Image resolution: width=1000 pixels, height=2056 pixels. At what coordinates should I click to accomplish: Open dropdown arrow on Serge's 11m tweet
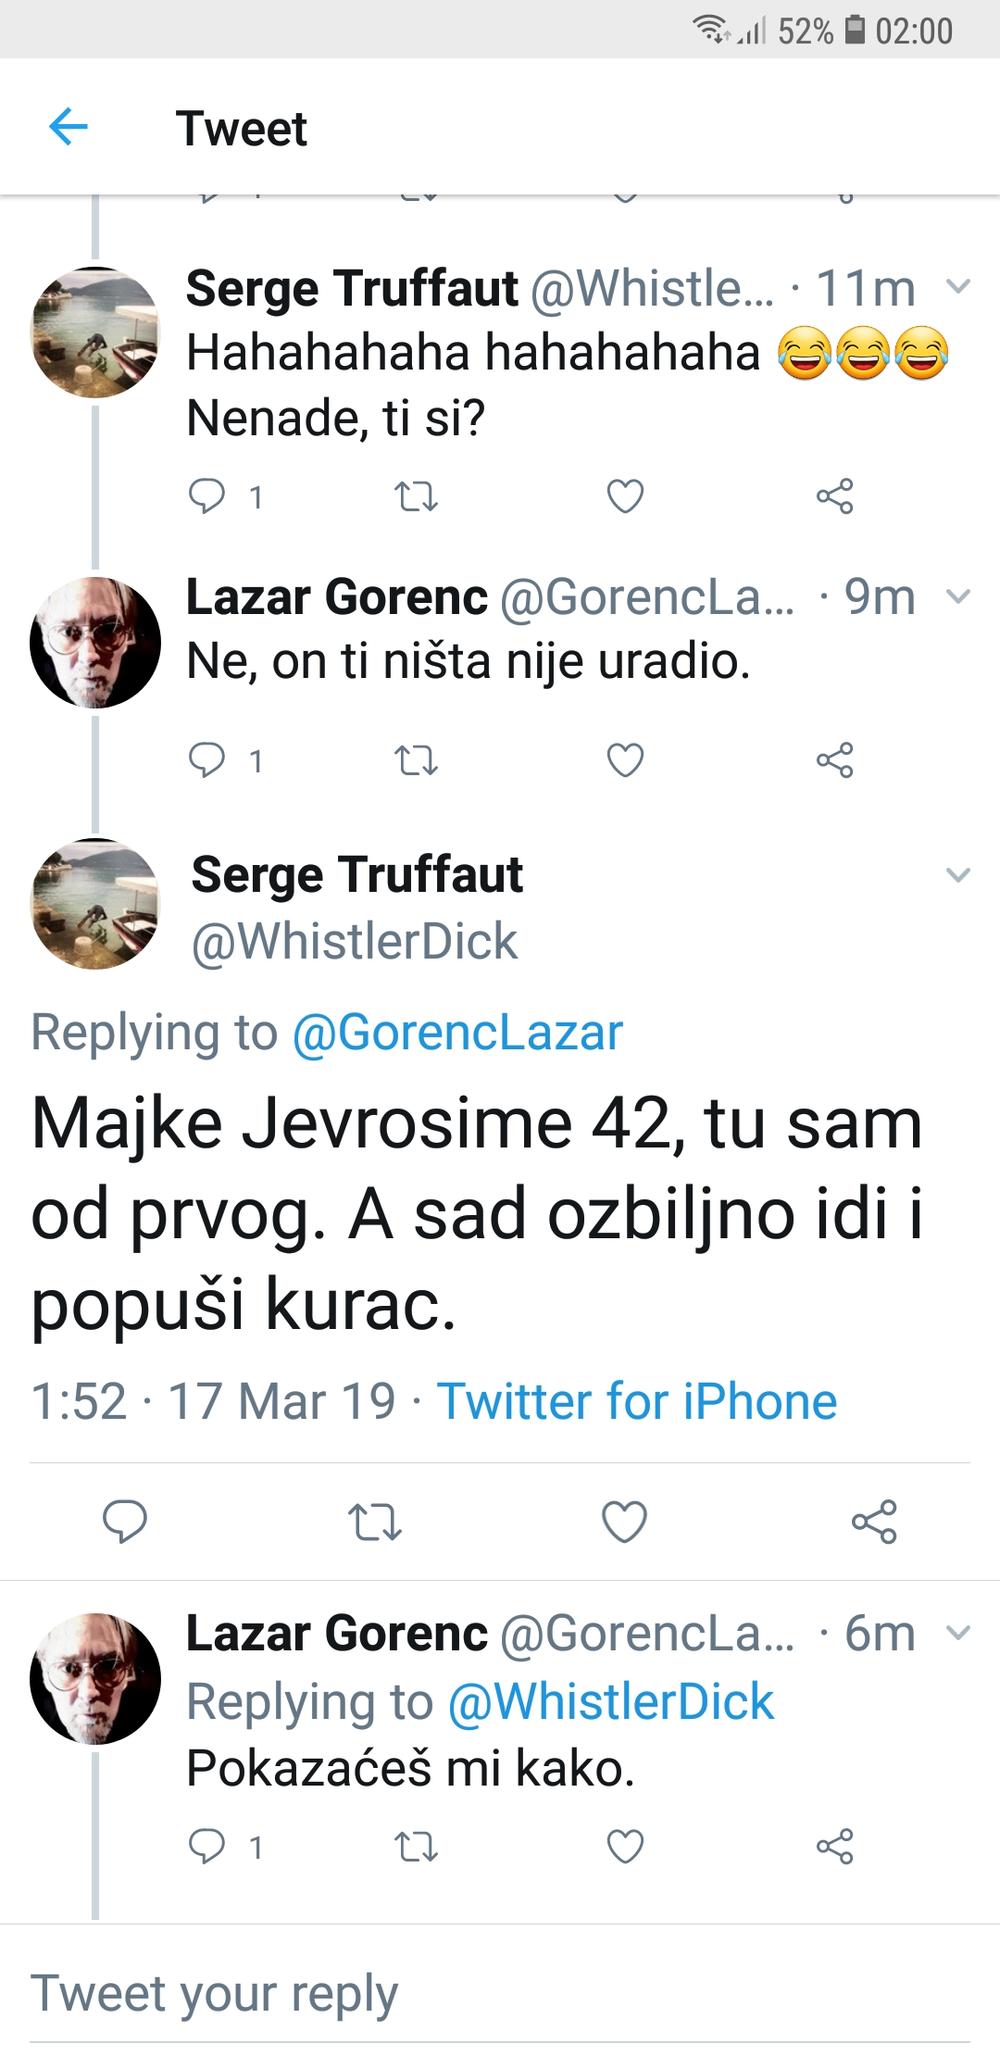point(958,288)
